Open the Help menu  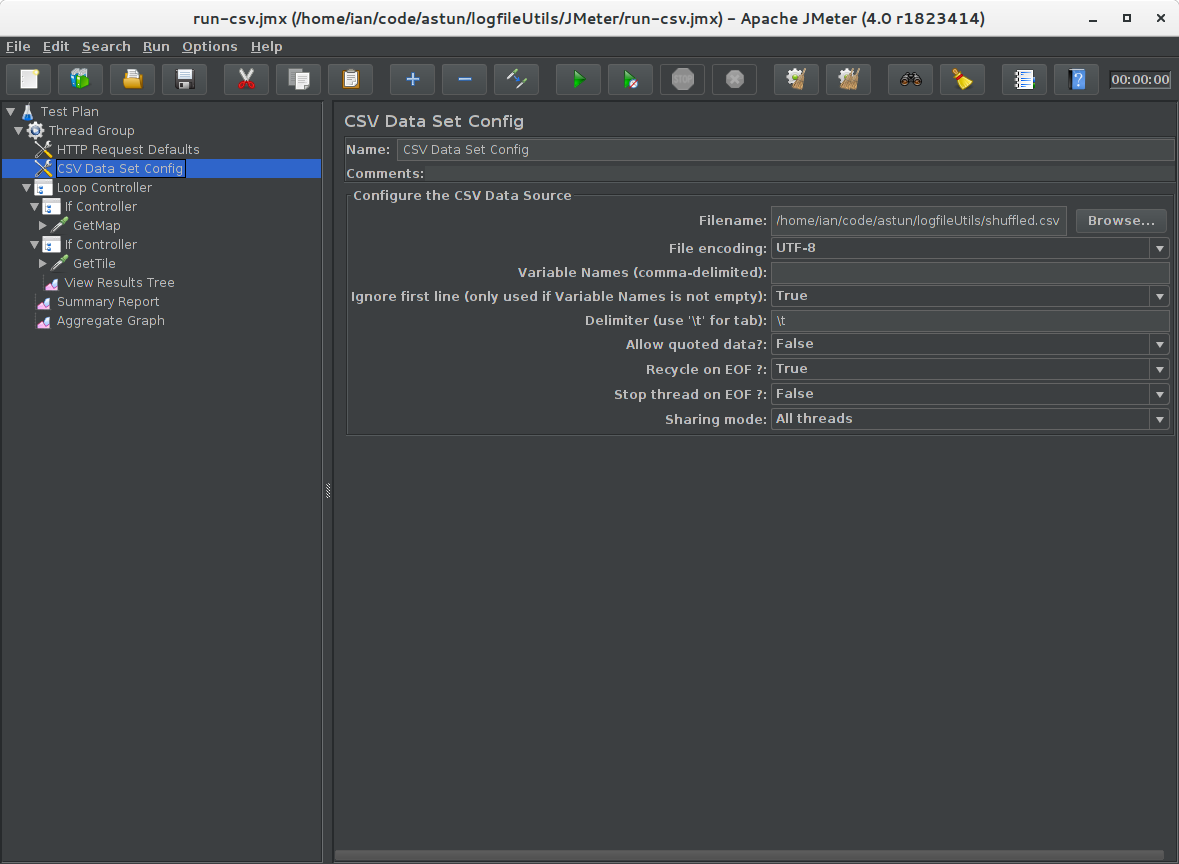[266, 47]
